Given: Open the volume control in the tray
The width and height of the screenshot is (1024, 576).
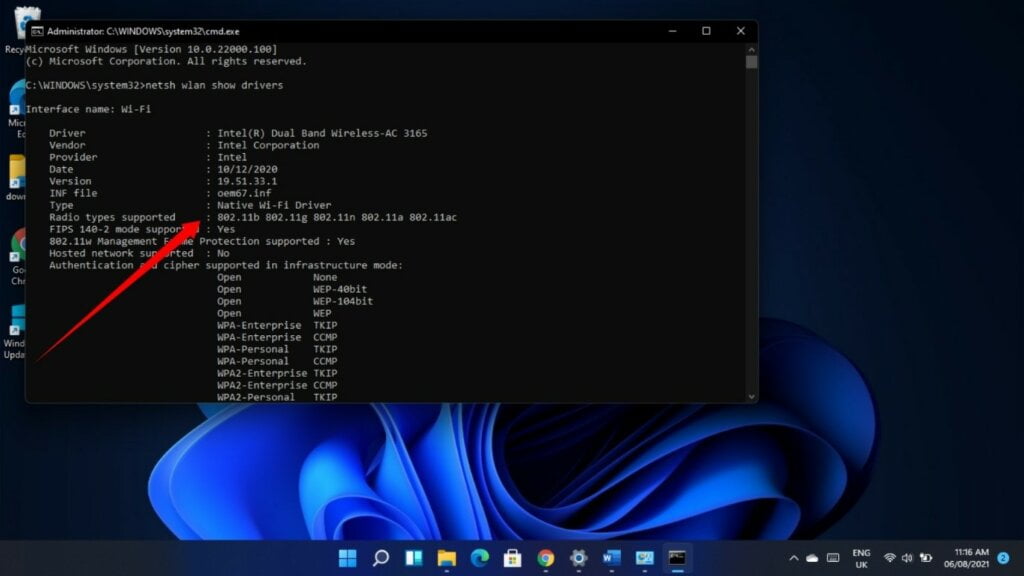Looking at the screenshot, I should coord(907,558).
